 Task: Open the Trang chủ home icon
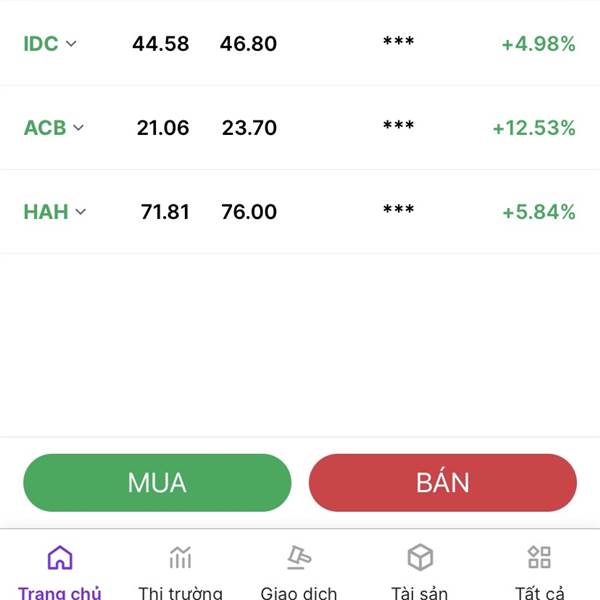(60, 558)
